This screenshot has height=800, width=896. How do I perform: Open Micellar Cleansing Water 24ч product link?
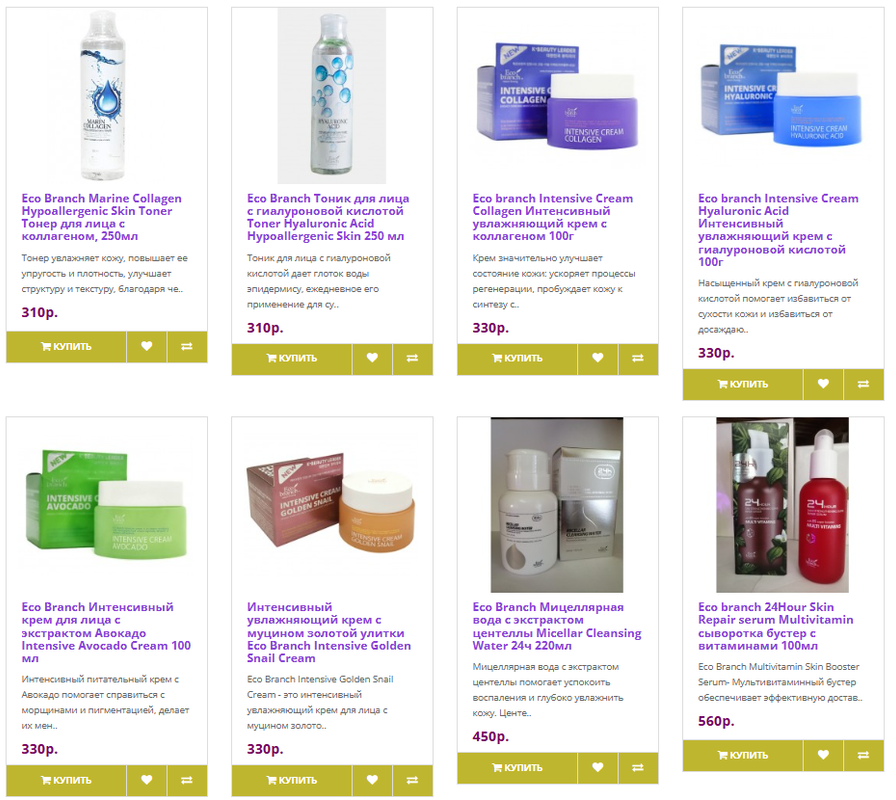[x=557, y=626]
